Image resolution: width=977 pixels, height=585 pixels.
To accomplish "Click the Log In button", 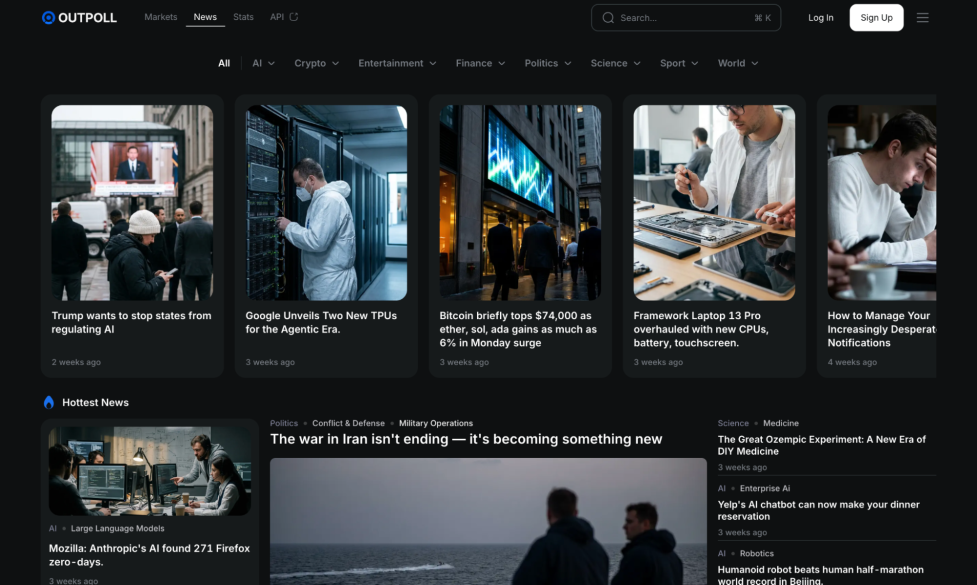I will pos(821,17).
